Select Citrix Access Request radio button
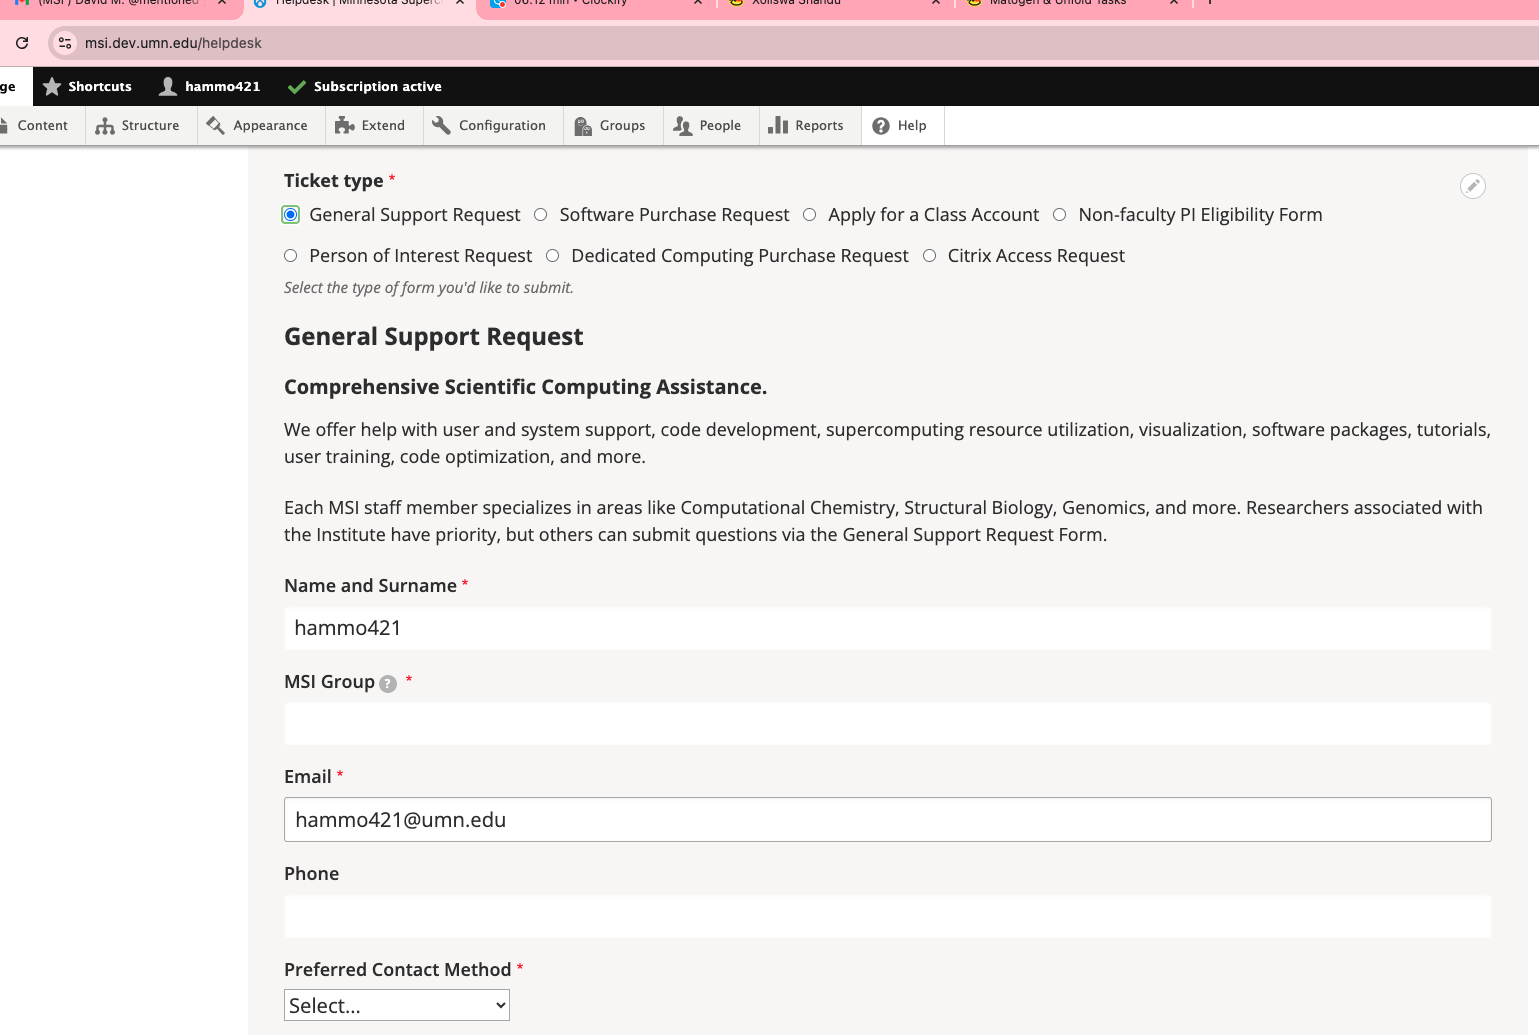 coord(930,256)
